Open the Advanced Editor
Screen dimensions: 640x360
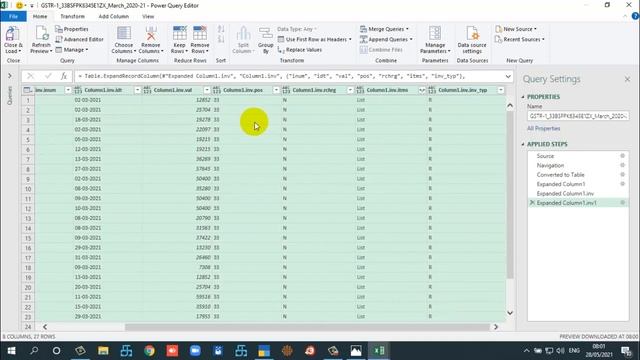pos(80,39)
